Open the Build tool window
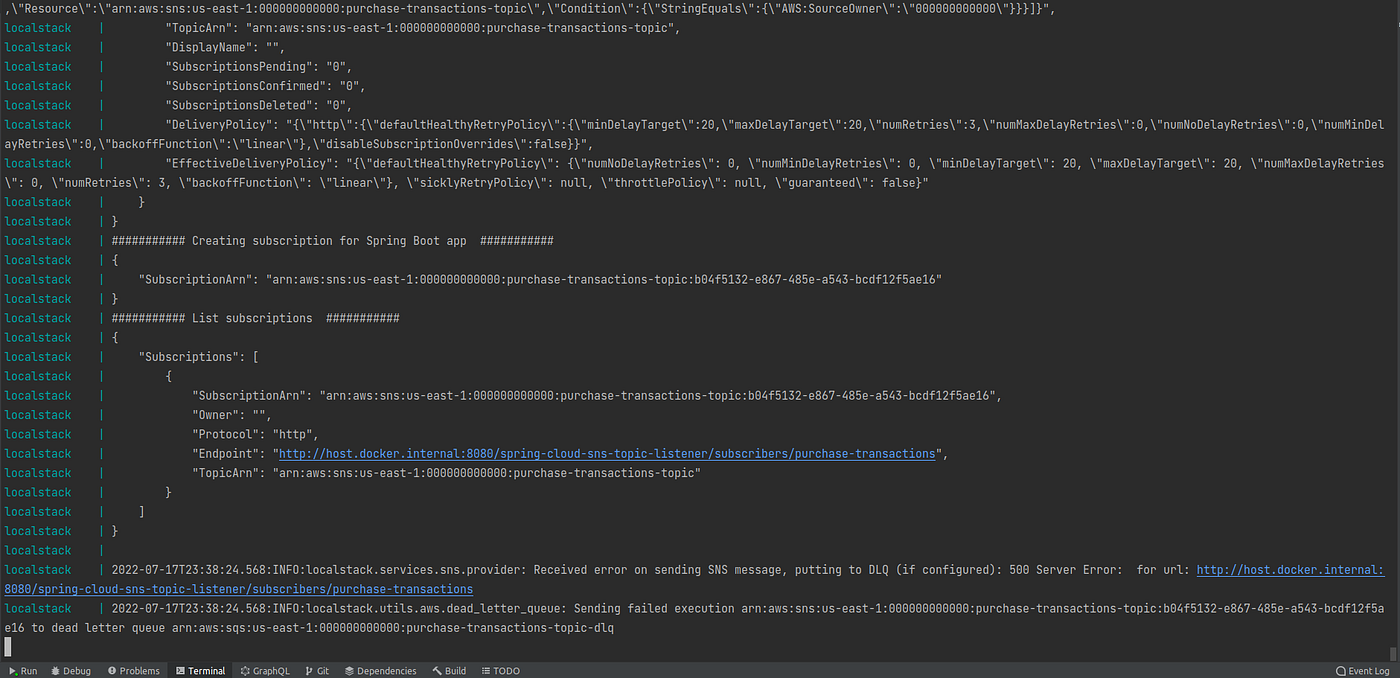Viewport: 1400px width, 678px height. [450, 671]
